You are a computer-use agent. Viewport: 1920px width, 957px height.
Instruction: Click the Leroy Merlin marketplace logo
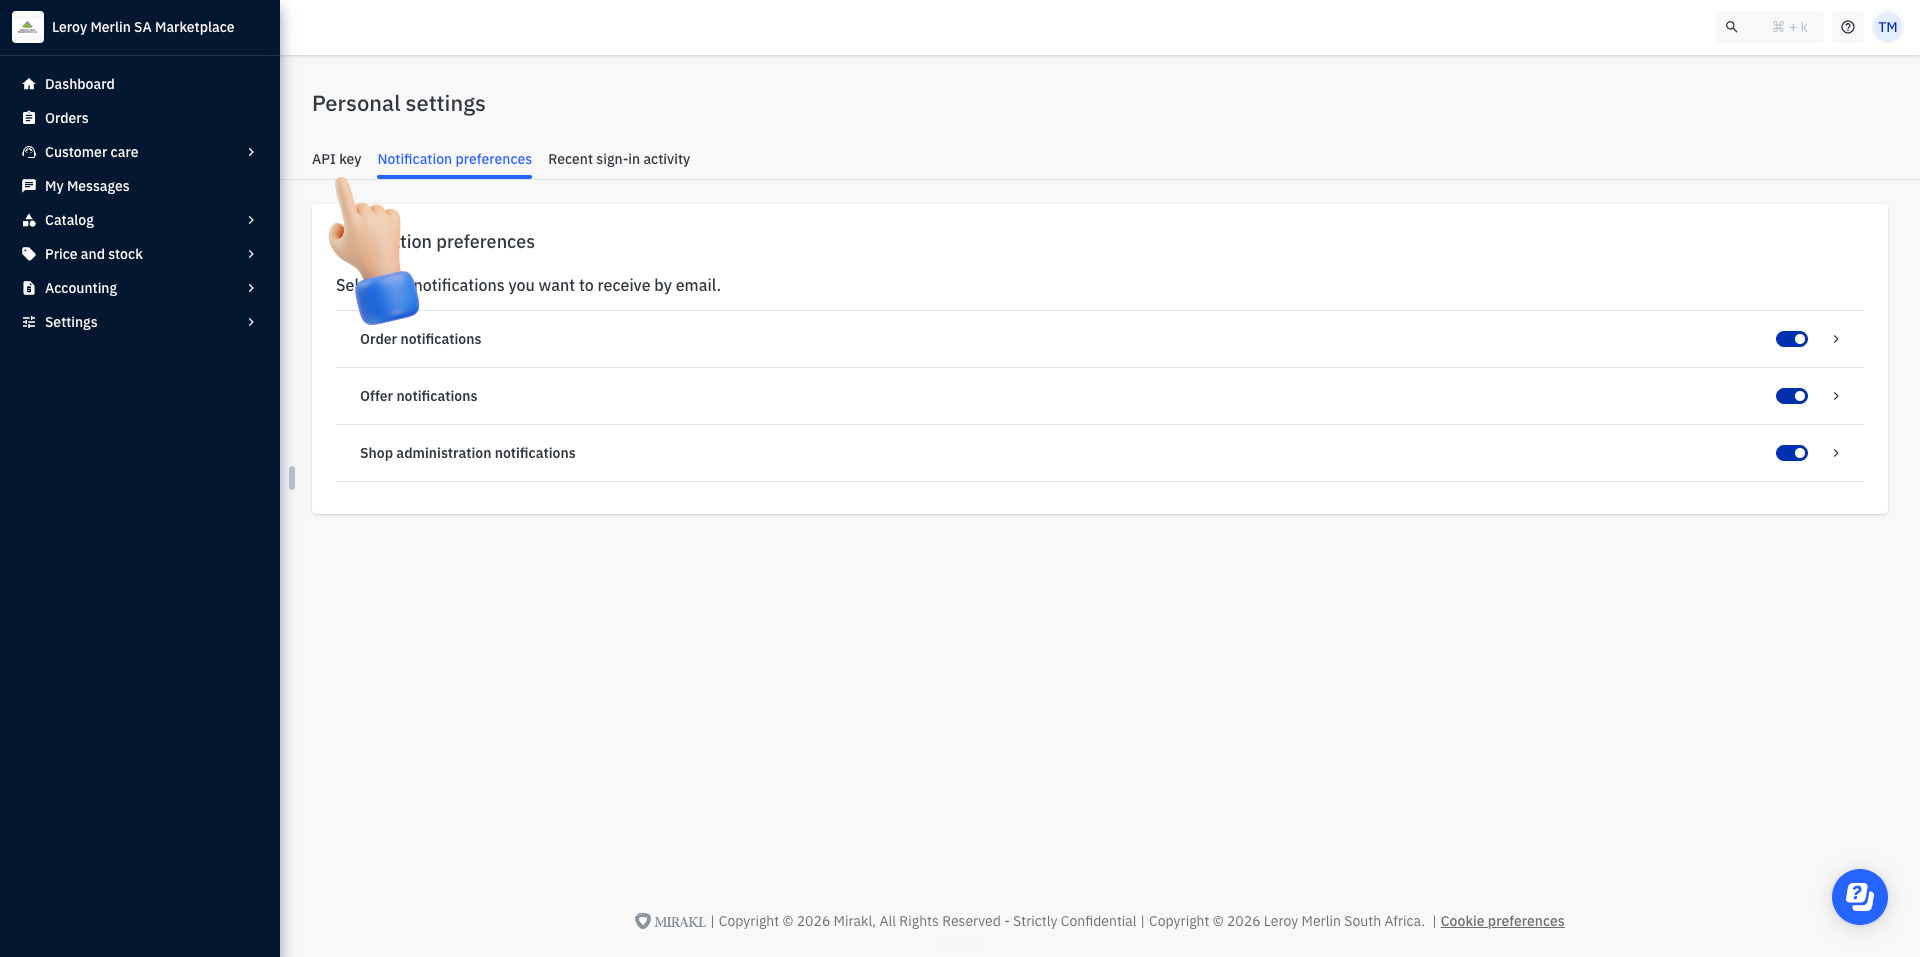[x=28, y=27]
